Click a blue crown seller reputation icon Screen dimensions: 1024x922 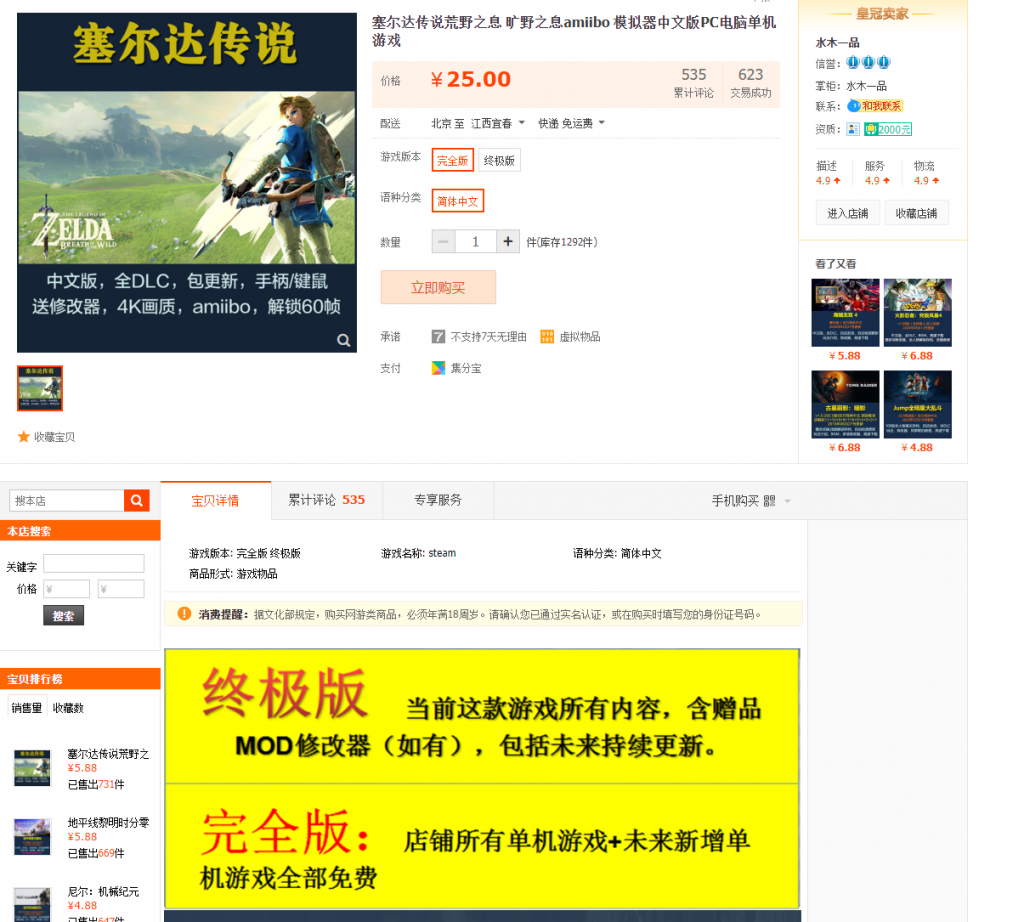click(854, 62)
